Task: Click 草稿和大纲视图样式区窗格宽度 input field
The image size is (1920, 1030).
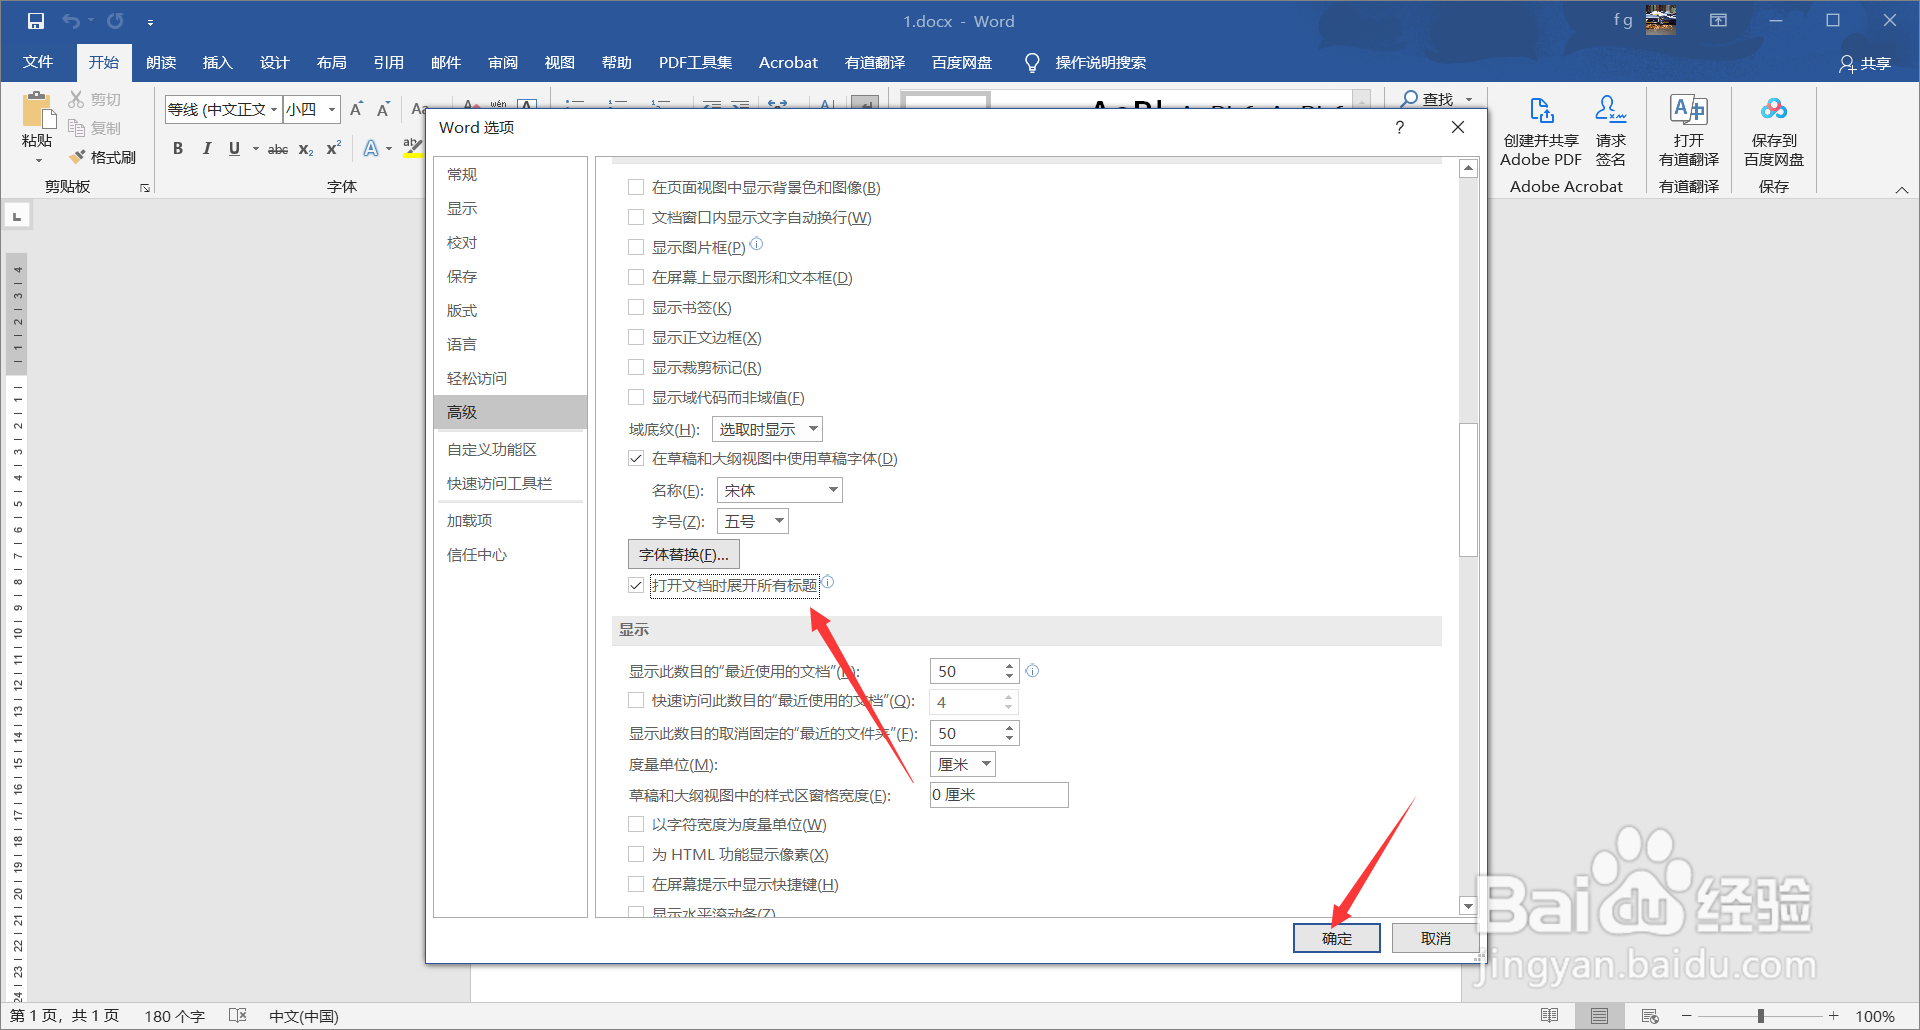Action: [999, 795]
